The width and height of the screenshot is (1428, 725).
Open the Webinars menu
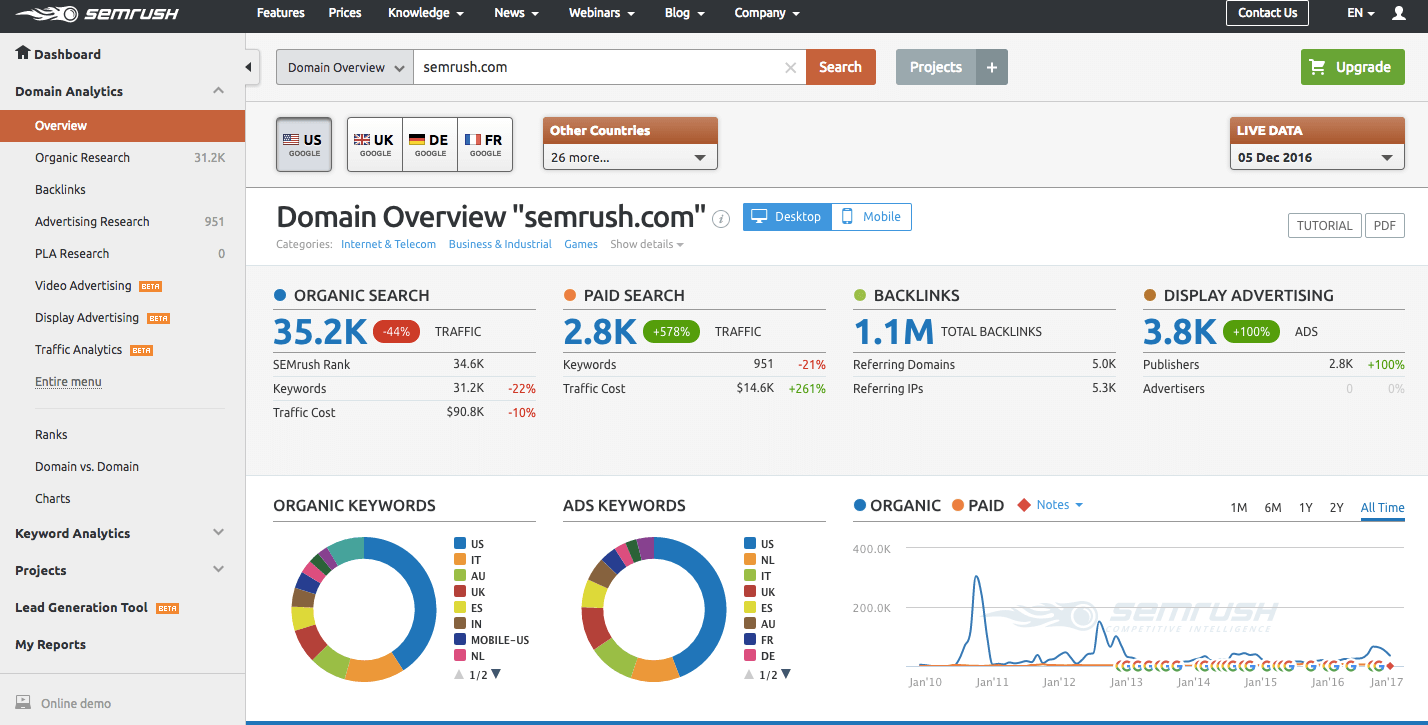coord(602,13)
